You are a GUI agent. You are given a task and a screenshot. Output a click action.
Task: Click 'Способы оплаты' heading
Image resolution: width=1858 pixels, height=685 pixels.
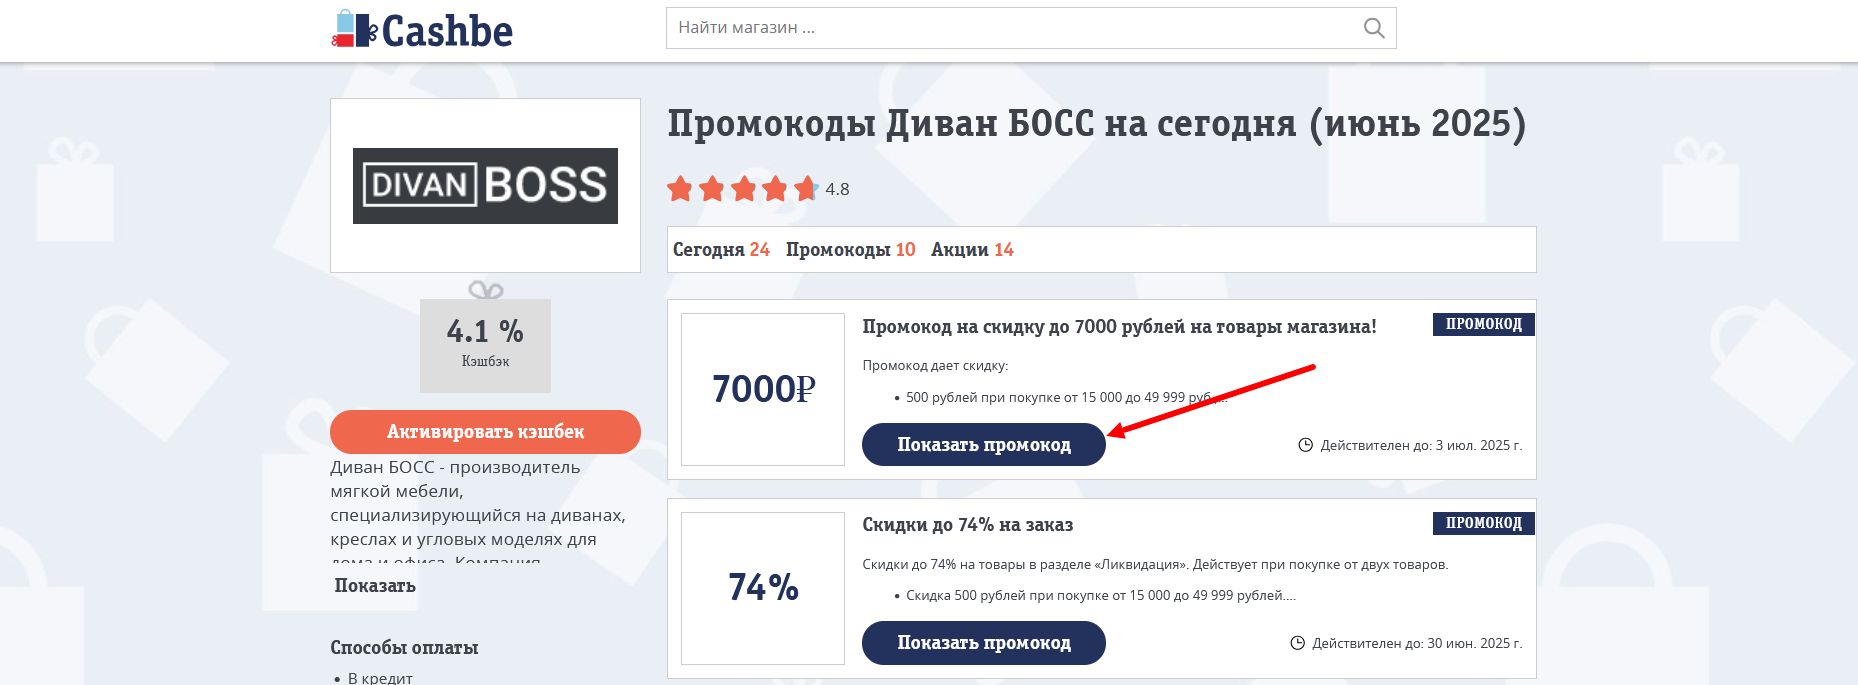(x=404, y=648)
